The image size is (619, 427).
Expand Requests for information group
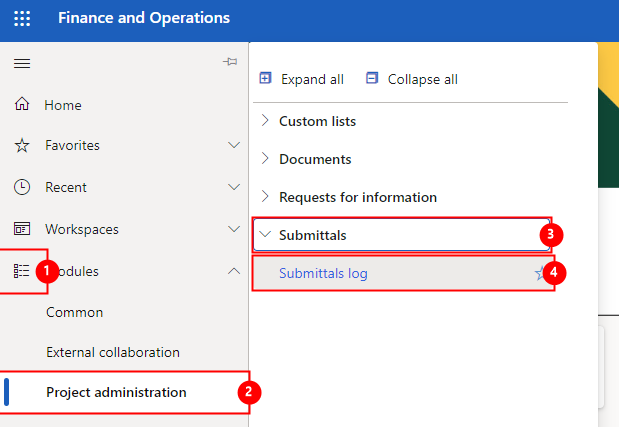[265, 197]
